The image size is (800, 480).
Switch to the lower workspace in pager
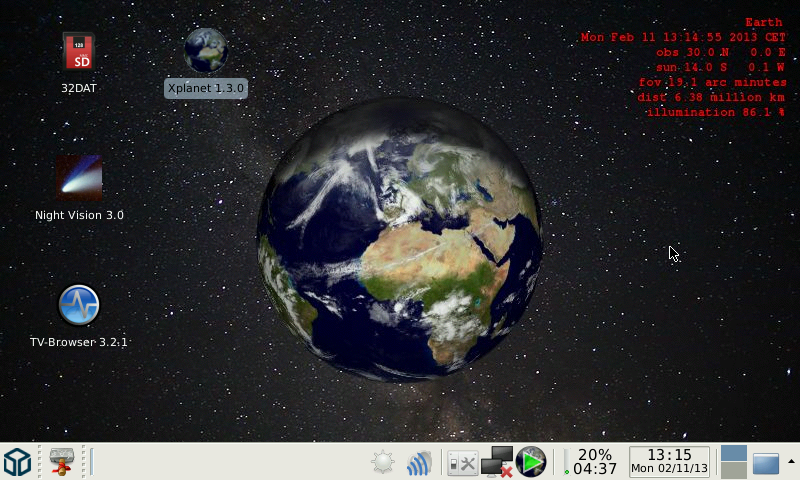point(734,470)
